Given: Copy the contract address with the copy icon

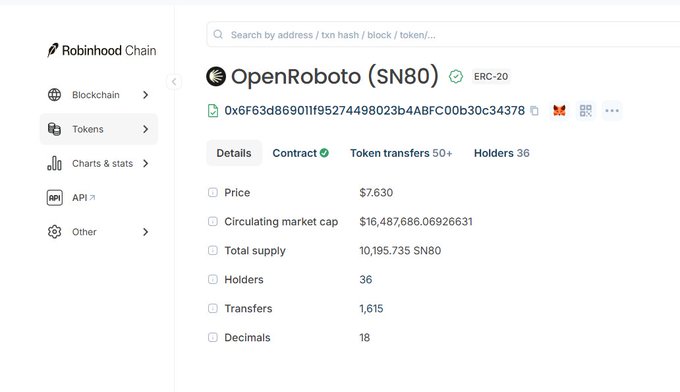Looking at the screenshot, I should tap(534, 111).
